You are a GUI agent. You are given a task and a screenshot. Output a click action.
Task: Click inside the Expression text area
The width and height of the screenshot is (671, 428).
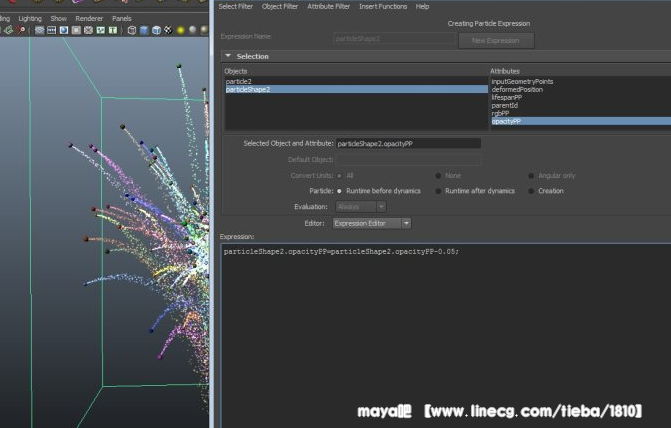(445, 334)
